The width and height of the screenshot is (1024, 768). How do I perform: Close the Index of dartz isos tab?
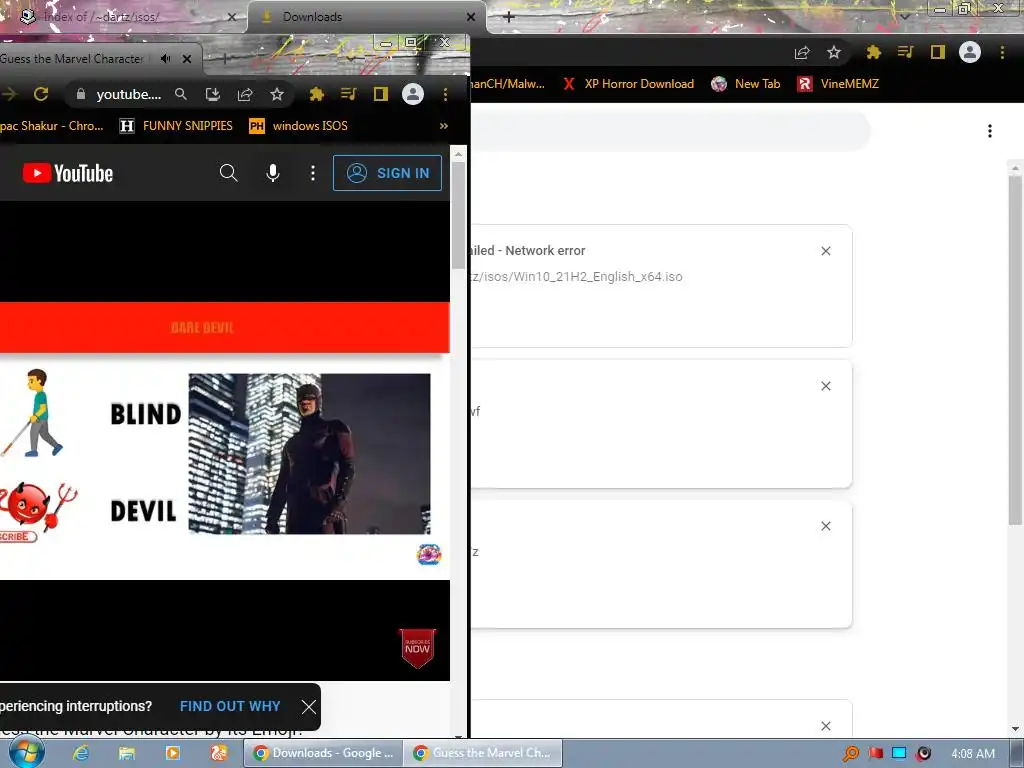pyautogui.click(x=232, y=17)
